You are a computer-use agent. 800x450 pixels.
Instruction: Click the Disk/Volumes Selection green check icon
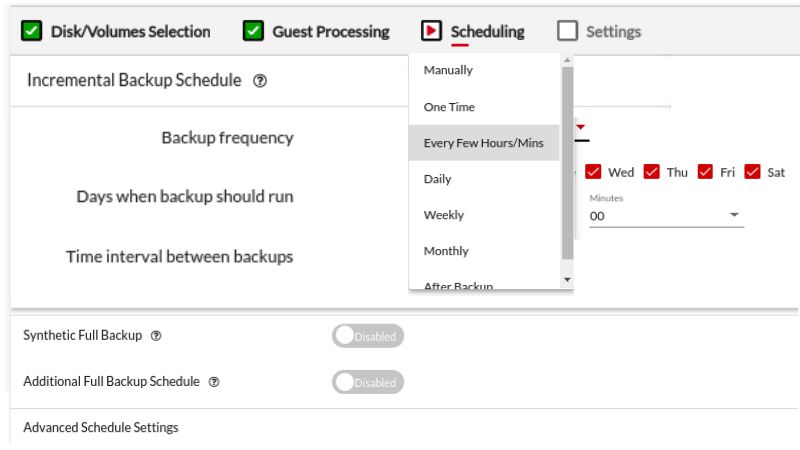pyautogui.click(x=31, y=31)
